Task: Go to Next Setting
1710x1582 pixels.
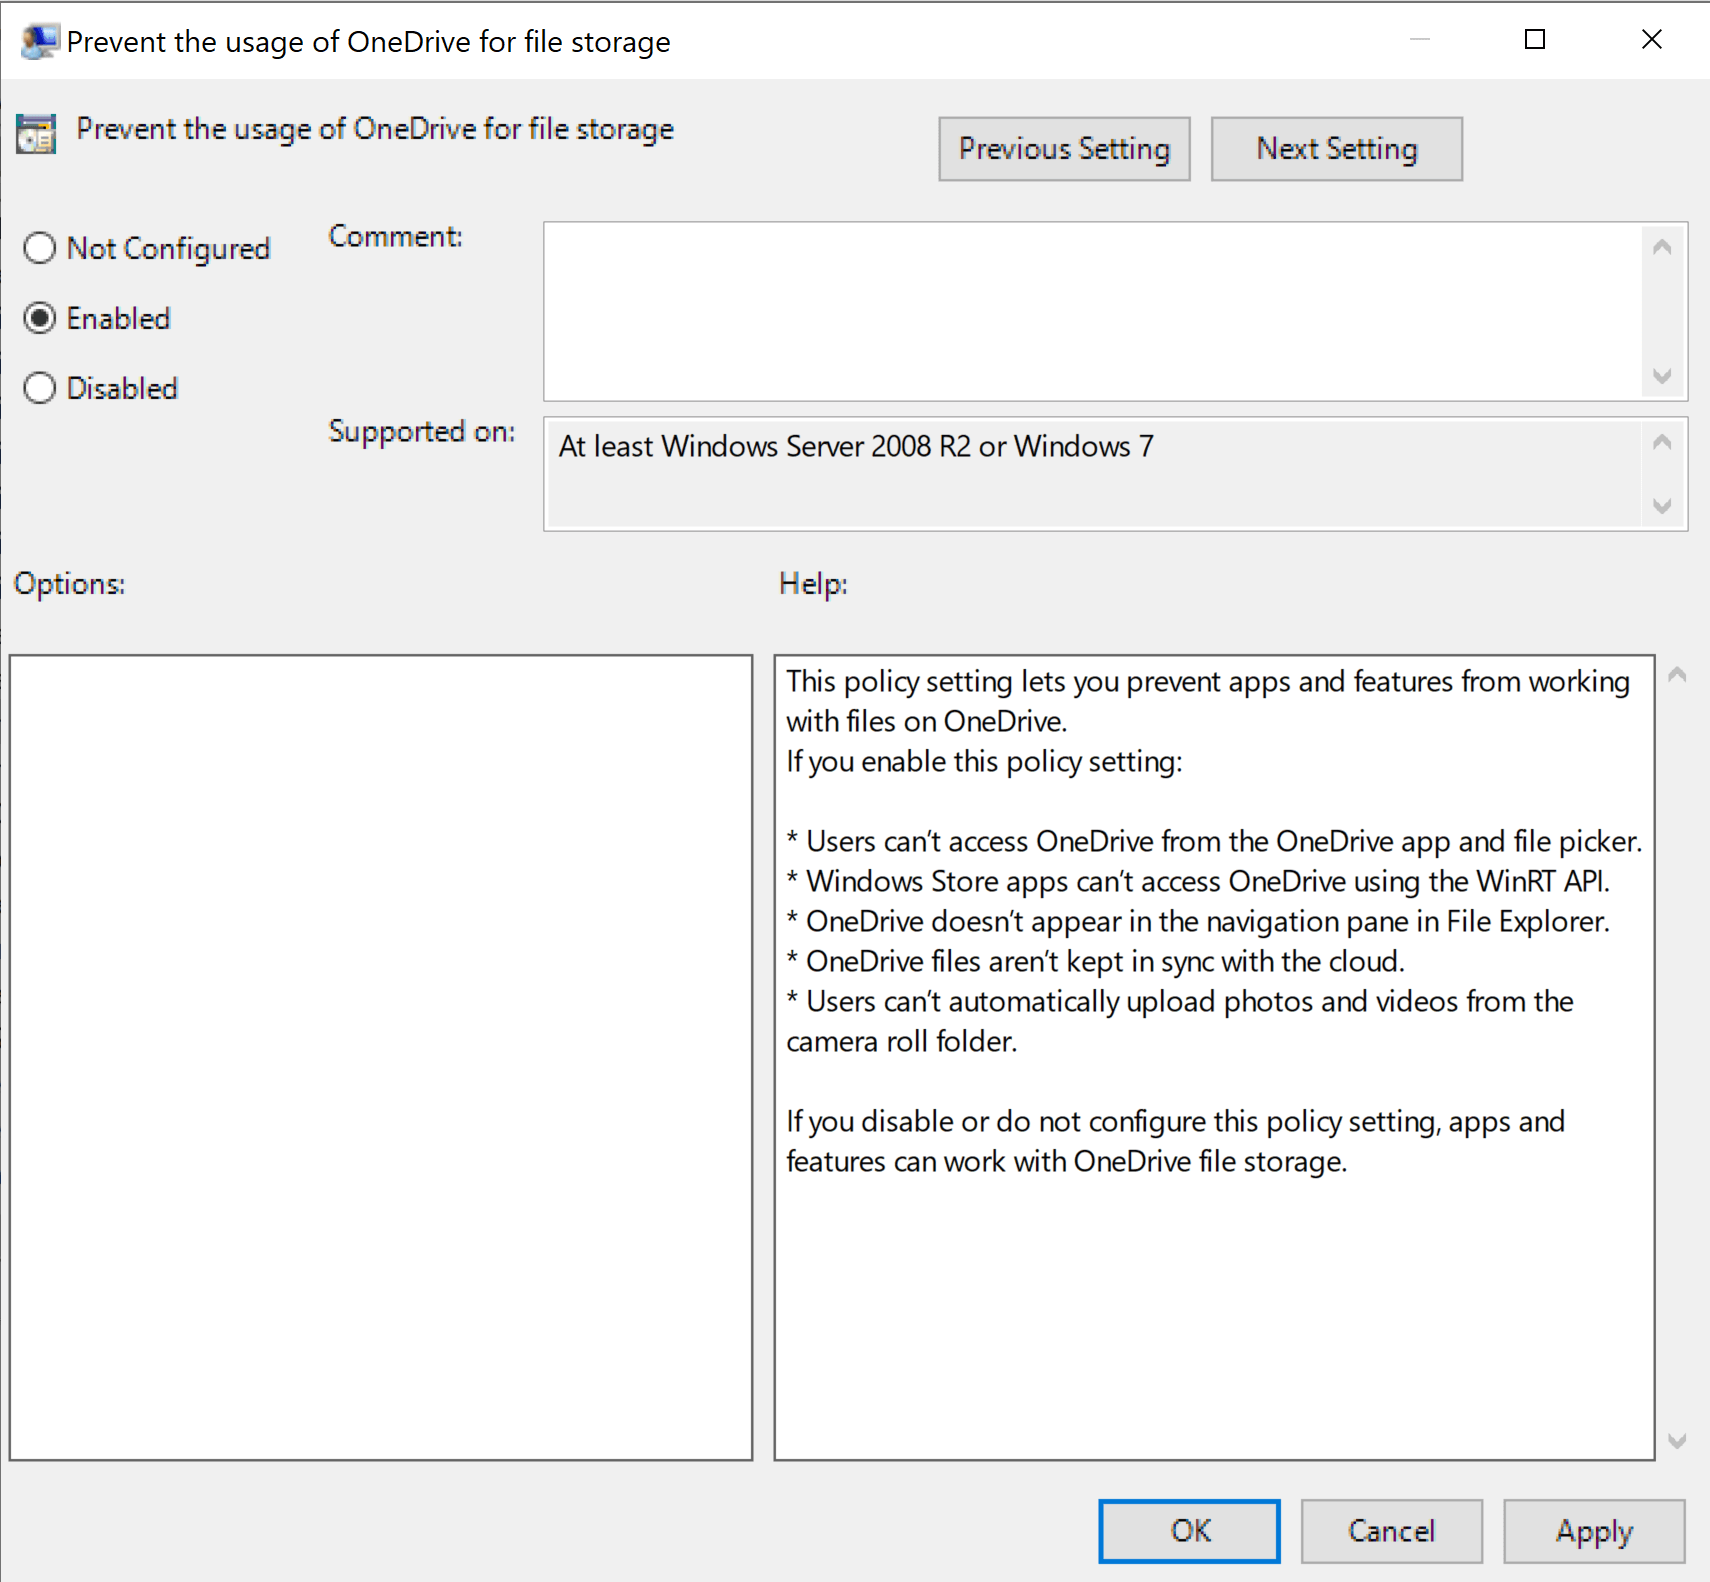Action: (1337, 149)
